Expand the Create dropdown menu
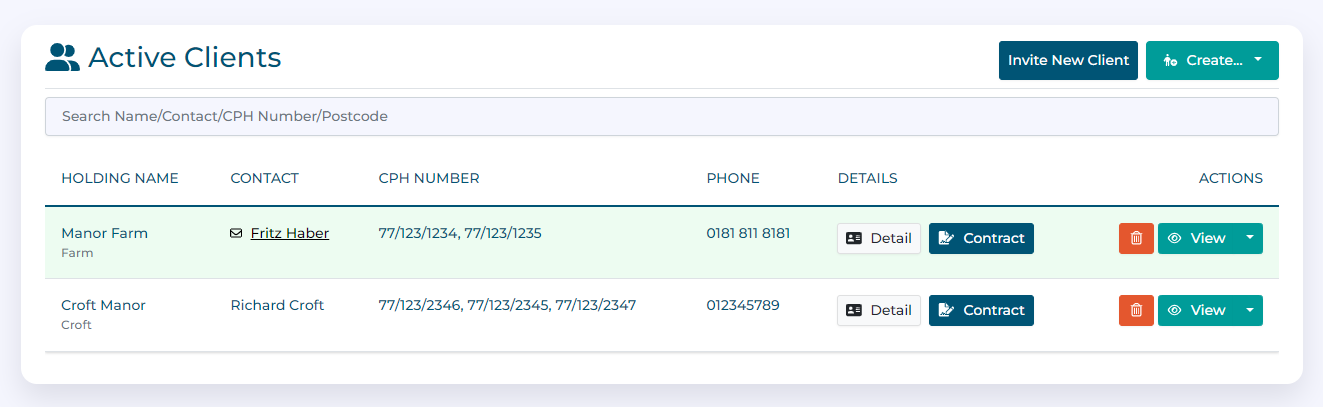 (x=1258, y=60)
